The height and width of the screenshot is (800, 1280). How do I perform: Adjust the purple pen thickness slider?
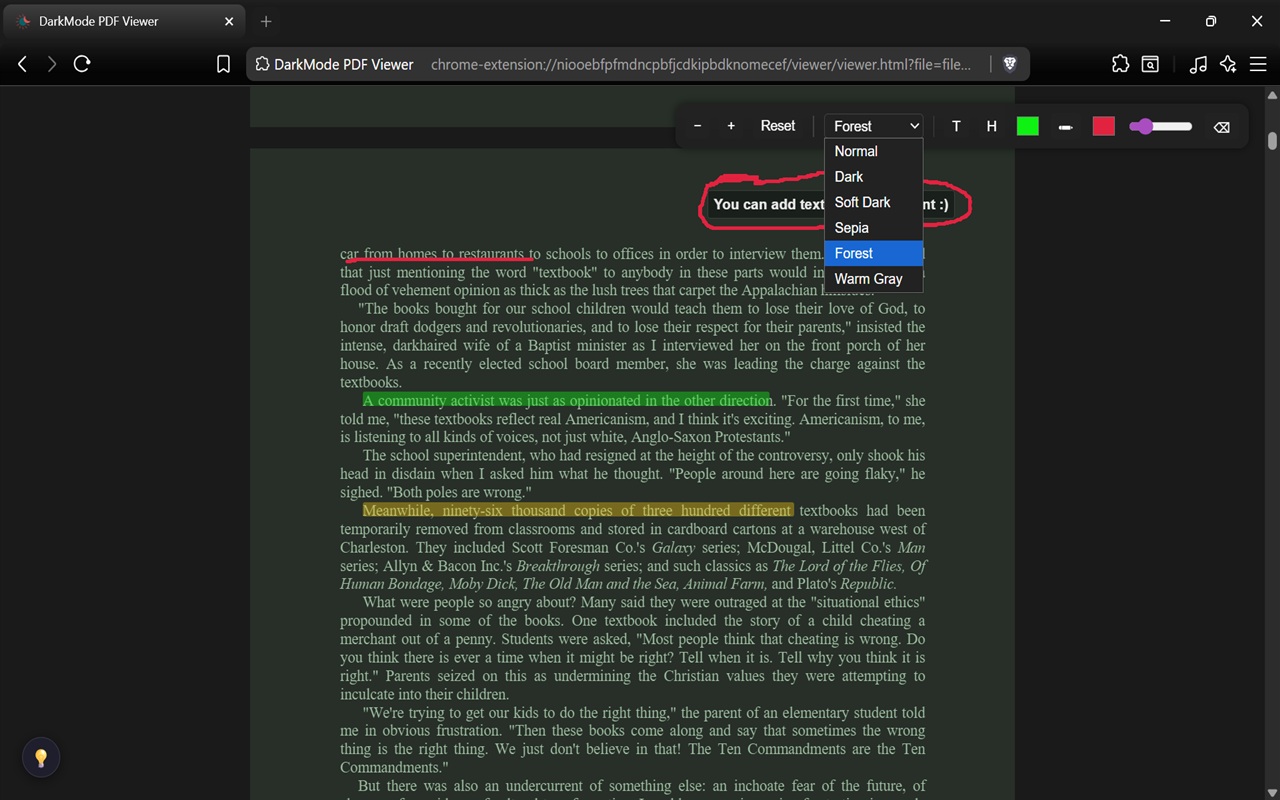[1161, 126]
